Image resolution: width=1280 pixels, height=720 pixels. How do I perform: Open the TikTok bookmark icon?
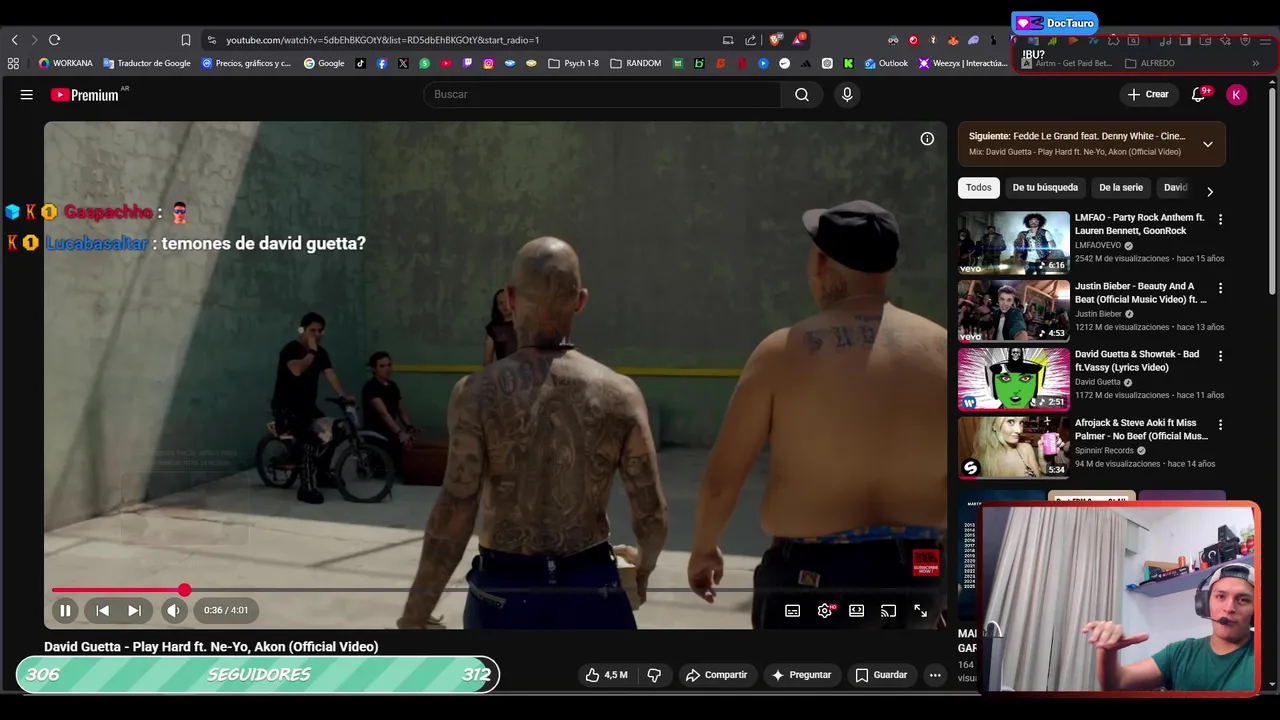[x=360, y=63]
